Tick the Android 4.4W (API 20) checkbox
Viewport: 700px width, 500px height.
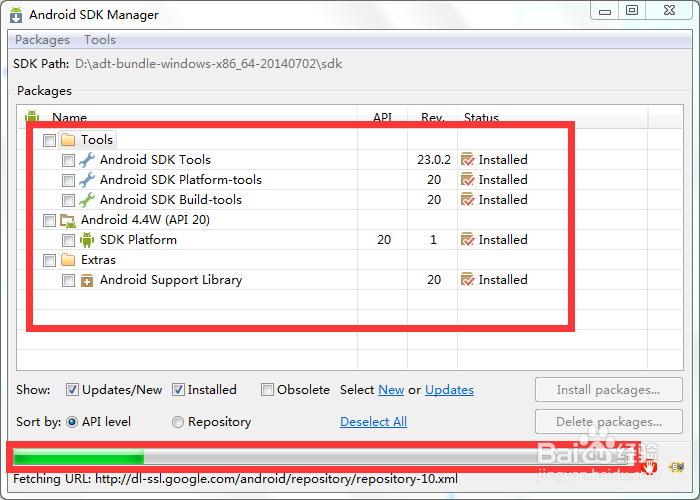pyautogui.click(x=49, y=221)
